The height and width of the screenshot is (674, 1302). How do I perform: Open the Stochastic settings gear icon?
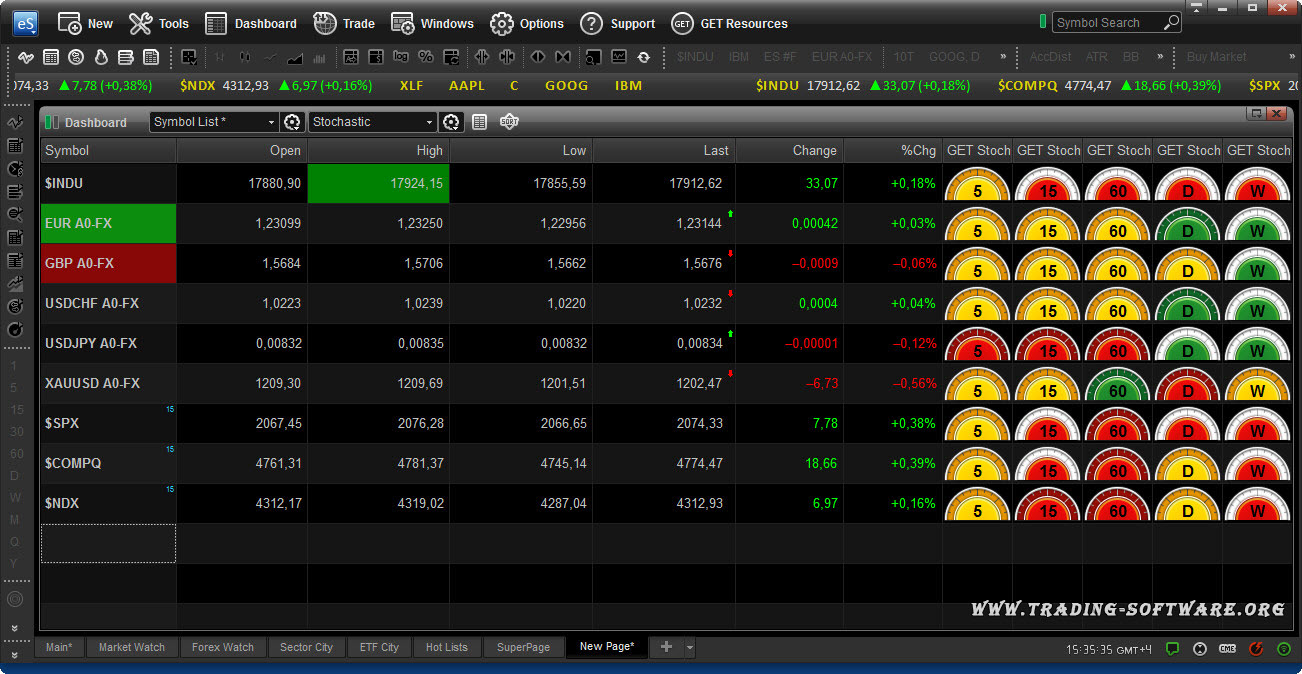[x=451, y=122]
